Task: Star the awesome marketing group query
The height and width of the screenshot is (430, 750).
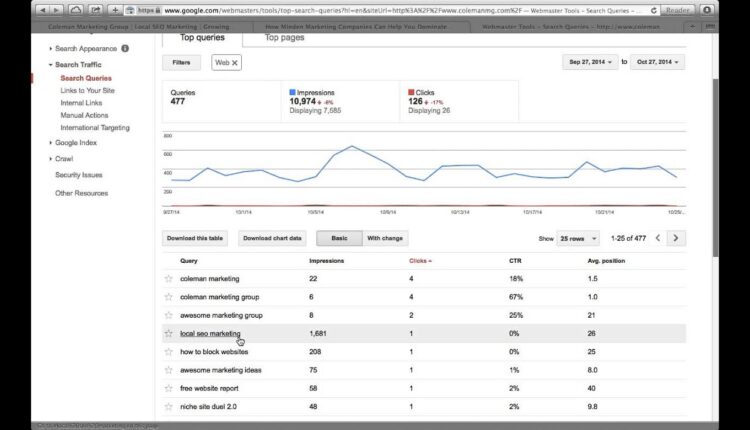Action: [x=168, y=315]
